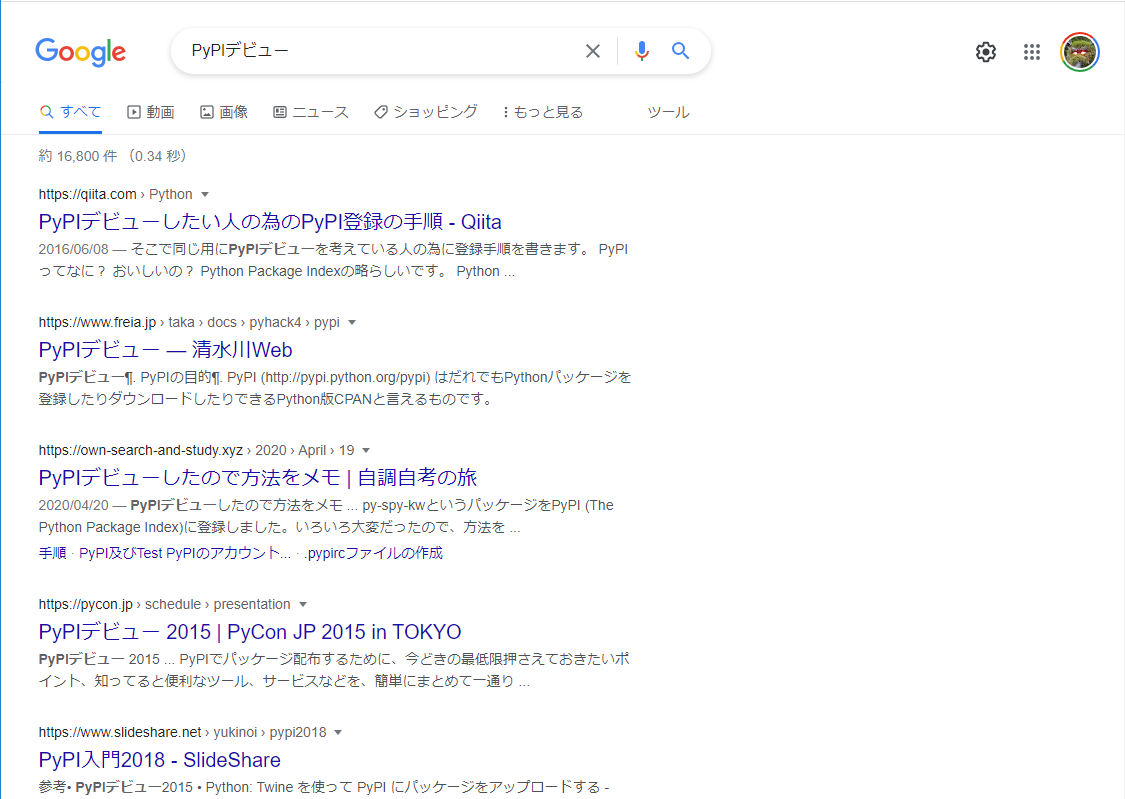This screenshot has width=1125, height=799.
Task: Open the ツール tools button
Action: click(x=668, y=112)
